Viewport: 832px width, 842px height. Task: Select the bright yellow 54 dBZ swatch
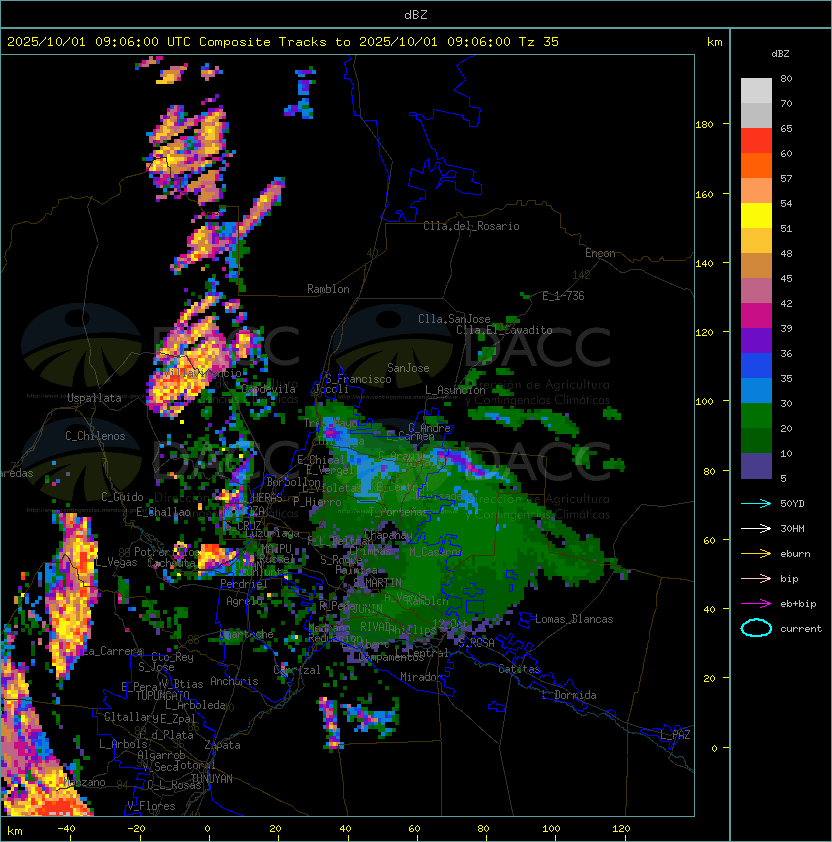pos(756,216)
